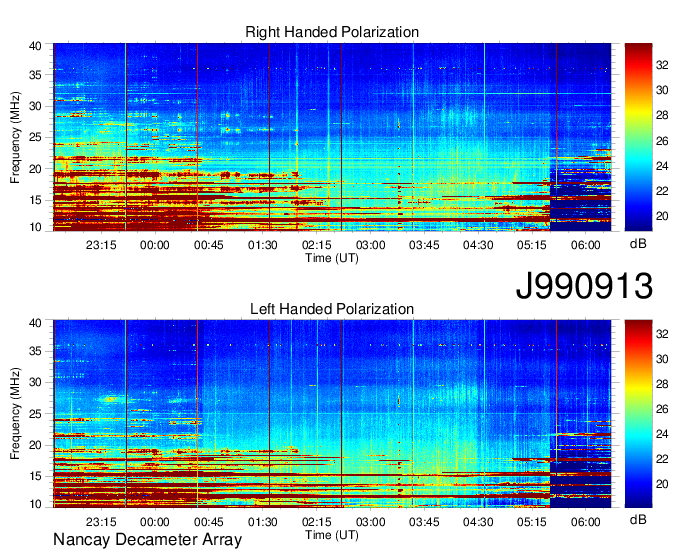The image size is (680, 552).
Task: Pick 06:00 time tick on Left Handed plot
Action: pyautogui.click(x=585, y=522)
